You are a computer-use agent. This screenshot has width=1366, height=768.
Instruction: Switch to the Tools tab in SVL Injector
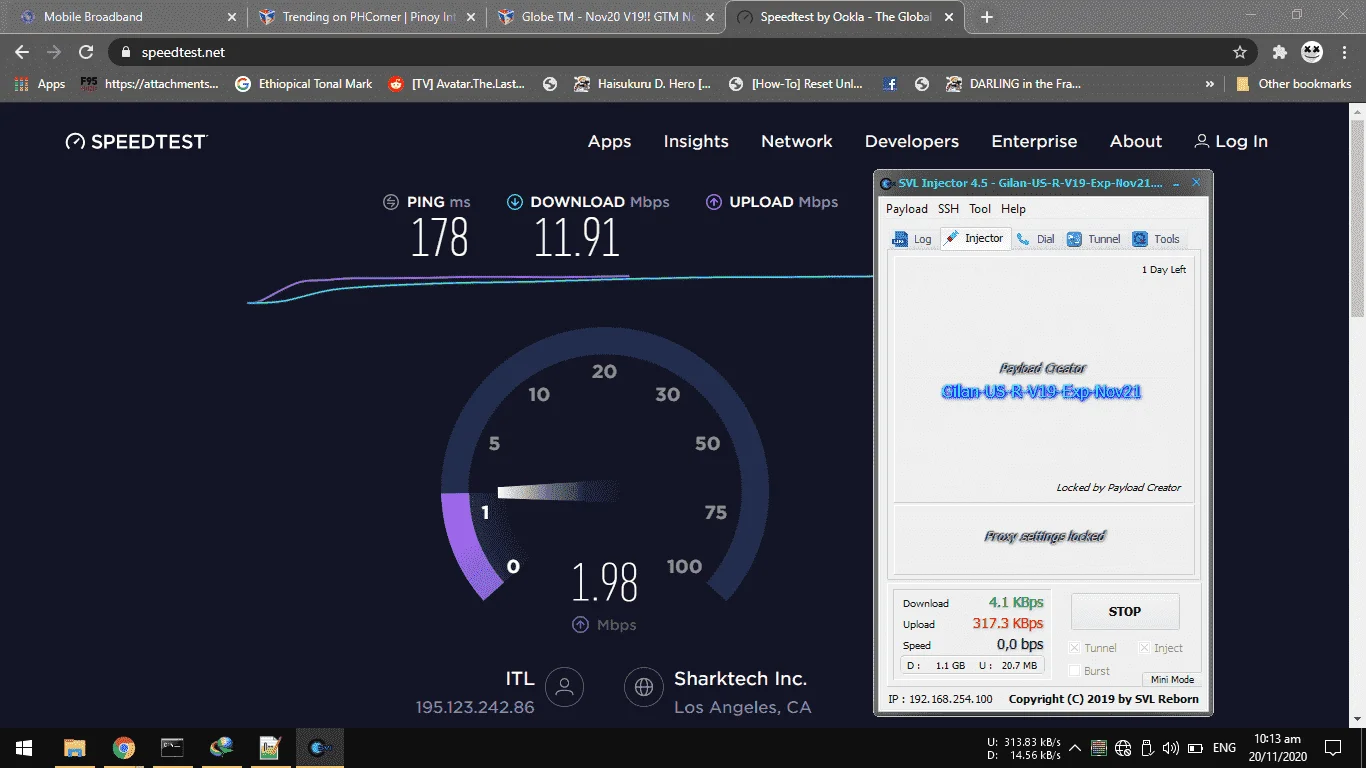1157,239
